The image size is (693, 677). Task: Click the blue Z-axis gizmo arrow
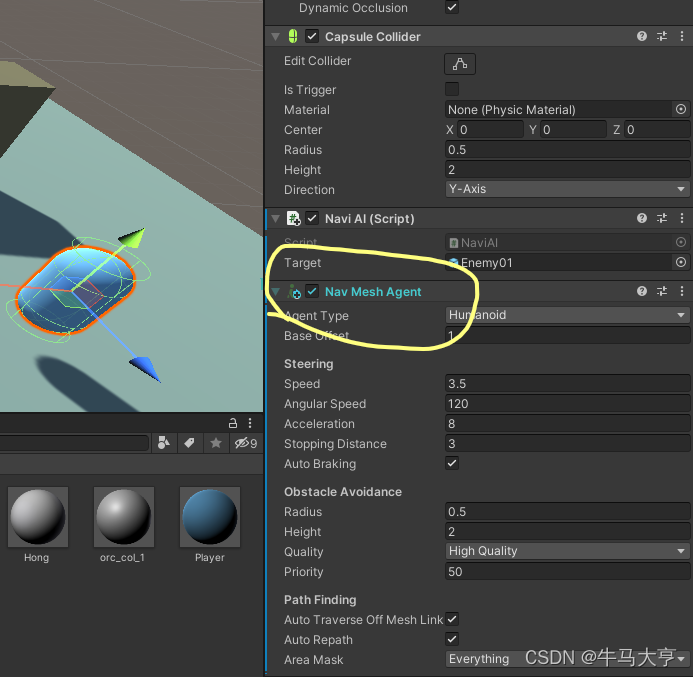(x=145, y=369)
